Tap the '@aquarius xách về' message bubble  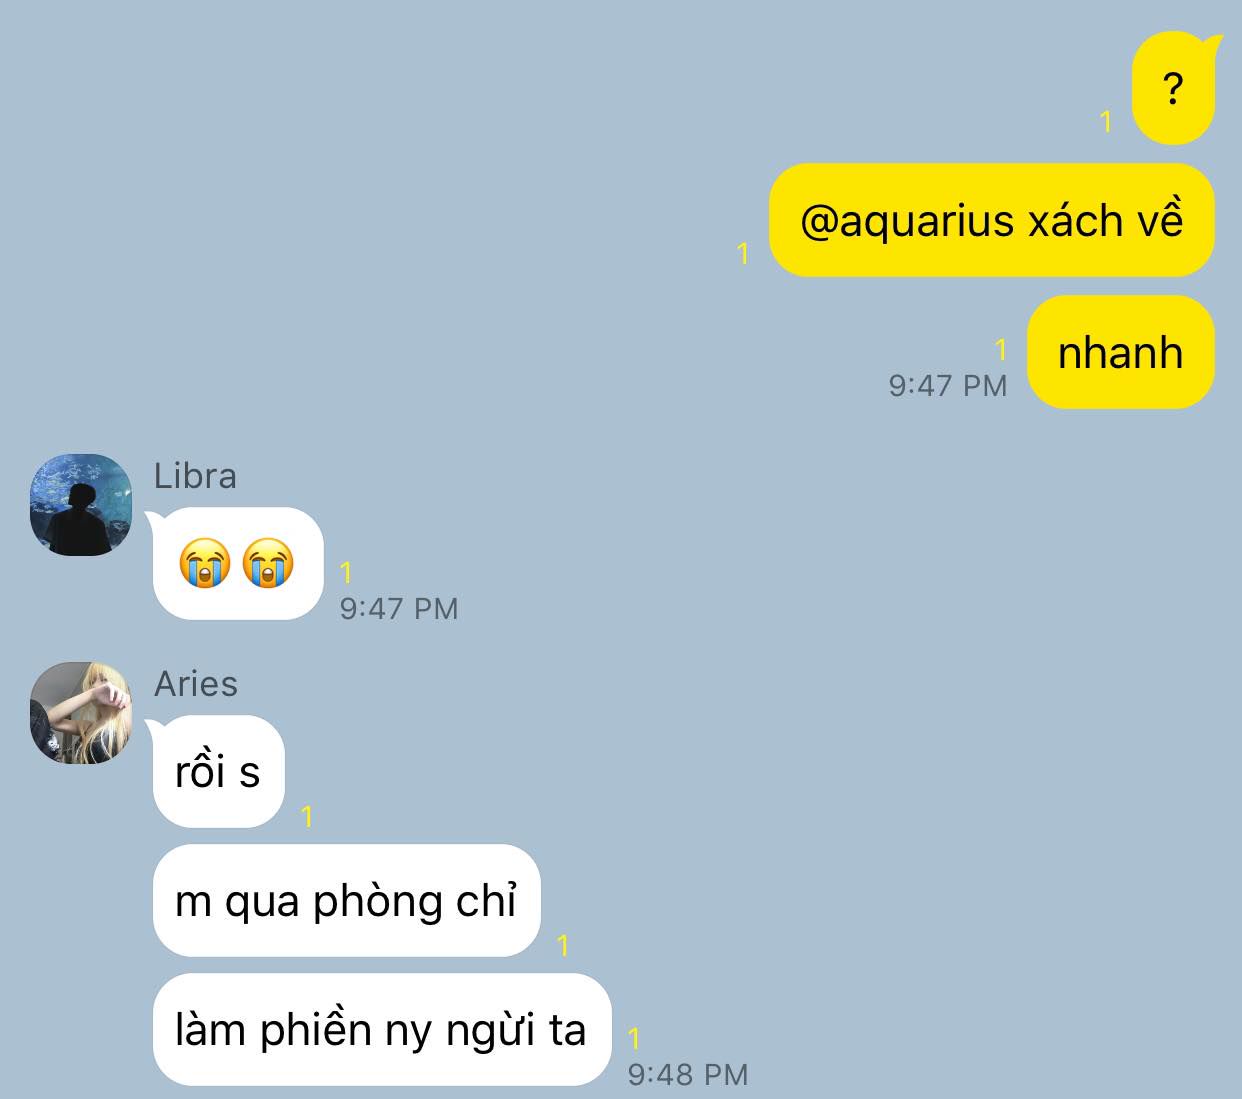click(991, 220)
